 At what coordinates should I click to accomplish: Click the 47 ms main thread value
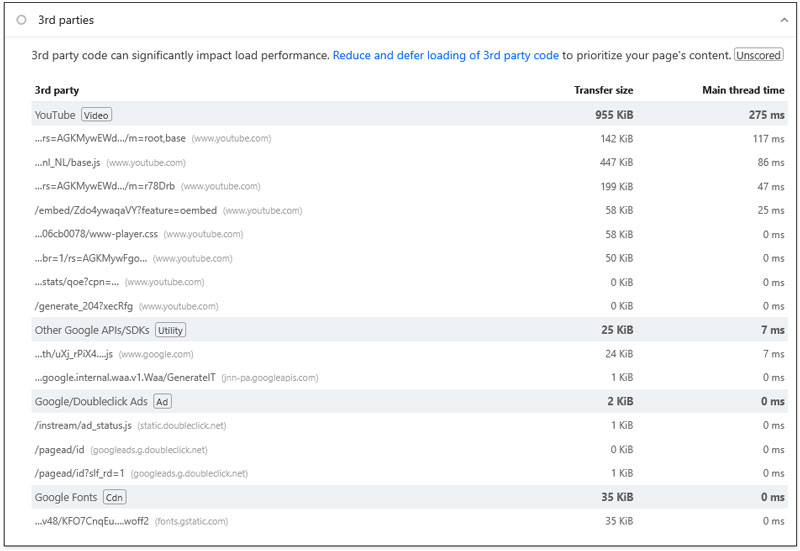pyautogui.click(x=771, y=186)
